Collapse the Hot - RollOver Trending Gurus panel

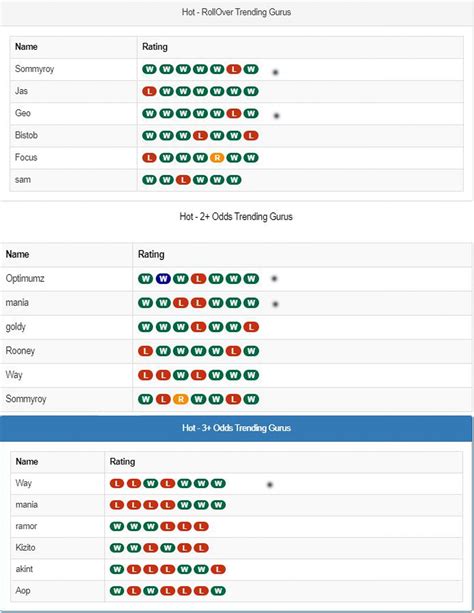pyautogui.click(x=236, y=12)
